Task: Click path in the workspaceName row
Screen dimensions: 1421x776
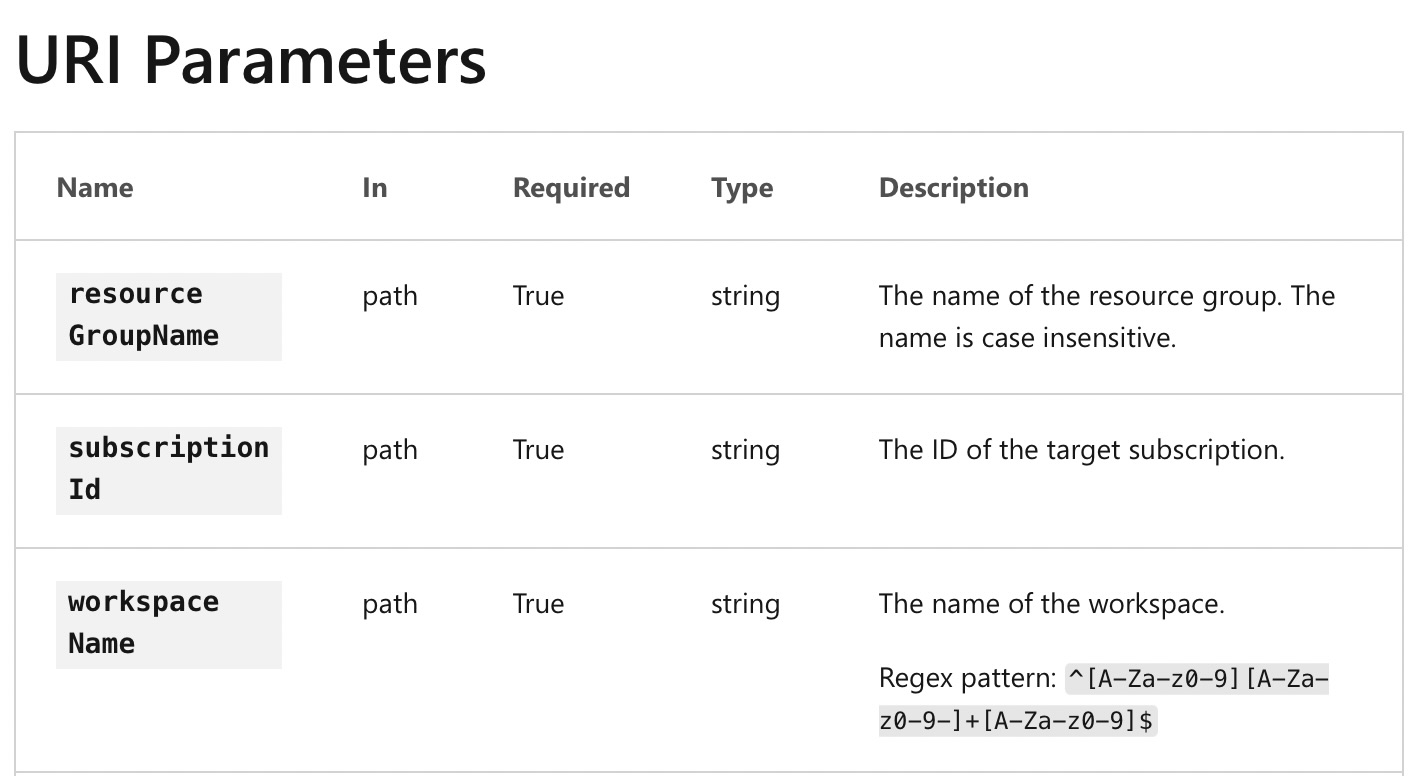Action: pos(390,604)
